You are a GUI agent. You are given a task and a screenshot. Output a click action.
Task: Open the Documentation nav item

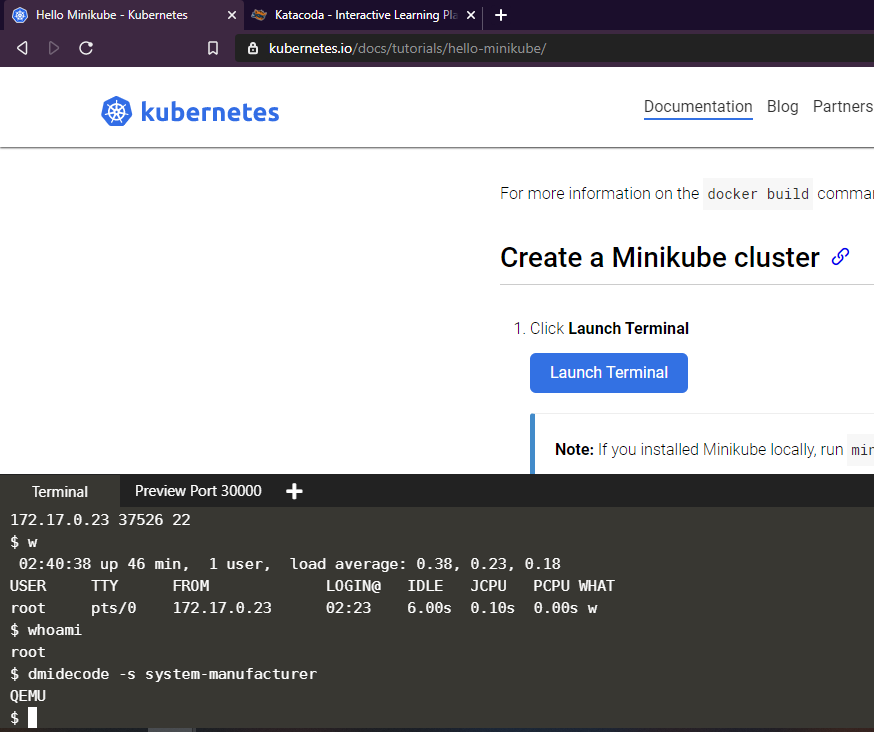pyautogui.click(x=698, y=106)
